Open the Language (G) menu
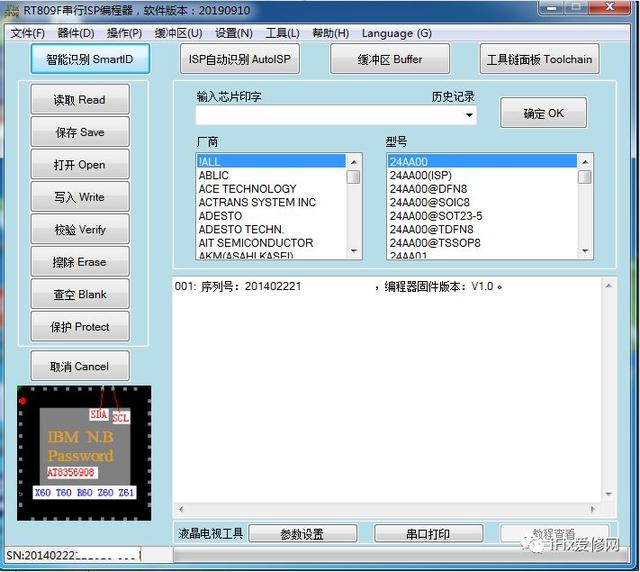Screen dimensions: 640x572 coord(397,33)
